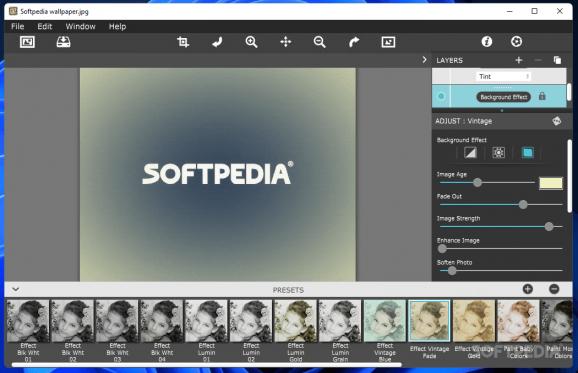578x373 pixels.
Task: Apply Effect Vintage Blue preset
Action: click(385, 321)
